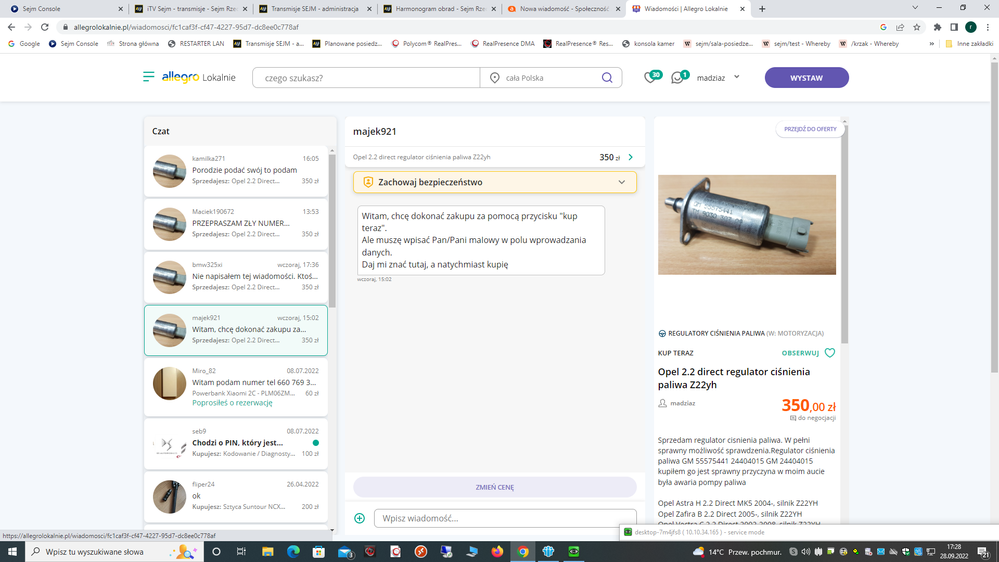Open Chrome from the taskbar
This screenshot has width=999, height=562.
click(x=522, y=552)
